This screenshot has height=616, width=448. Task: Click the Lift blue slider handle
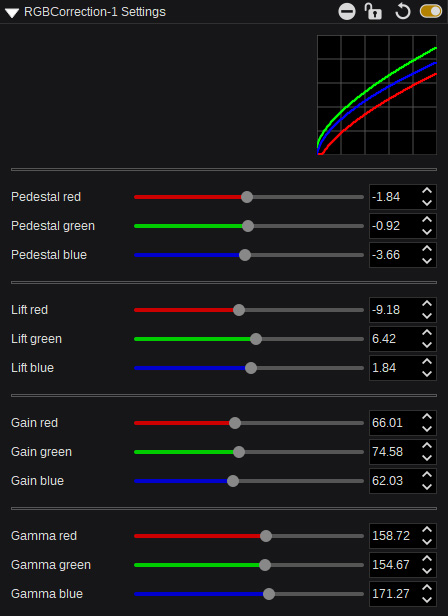click(251, 368)
